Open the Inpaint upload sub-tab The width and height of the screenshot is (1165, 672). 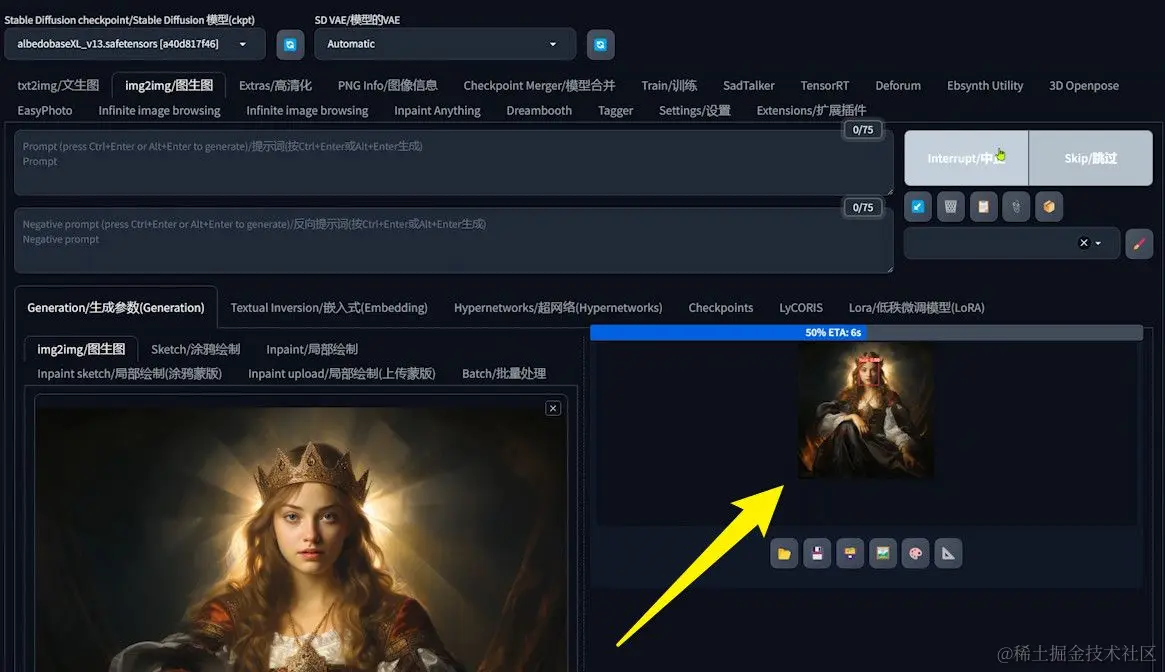pyautogui.click(x=341, y=374)
